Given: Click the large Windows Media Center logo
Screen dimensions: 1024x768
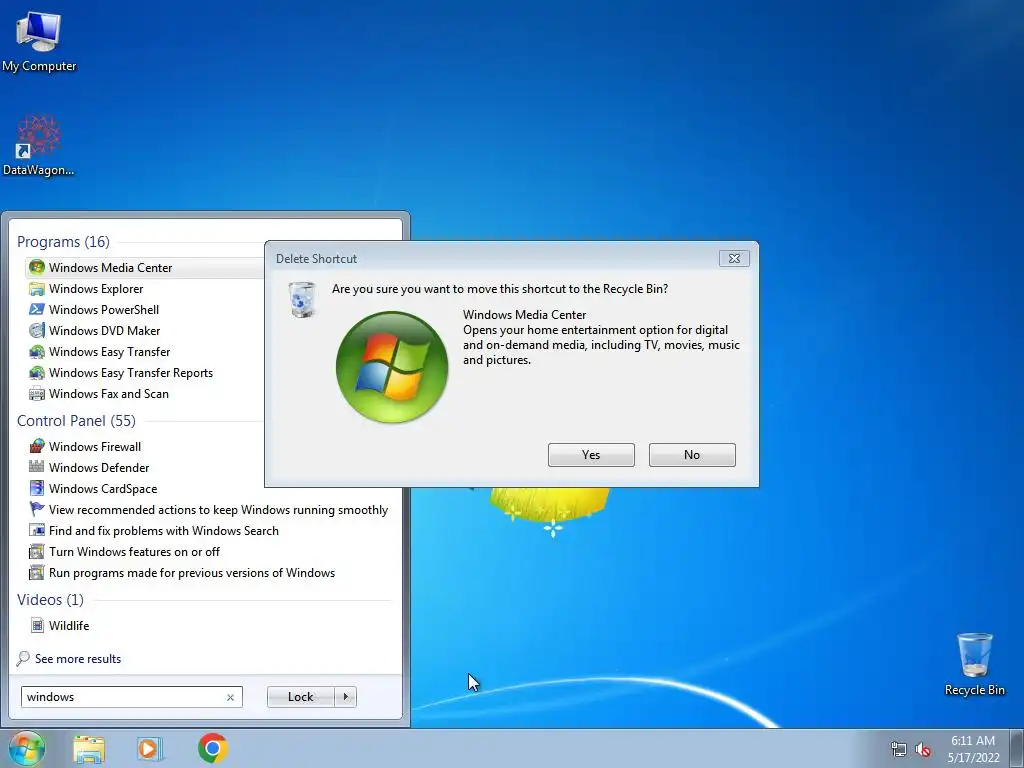Looking at the screenshot, I should 392,367.
